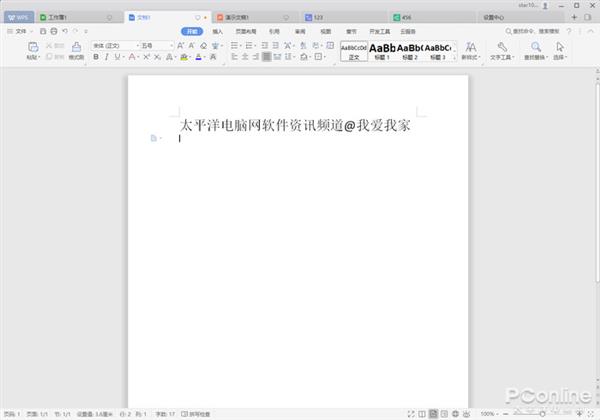
Task: Apply the Heading 1 style
Action: point(382,51)
